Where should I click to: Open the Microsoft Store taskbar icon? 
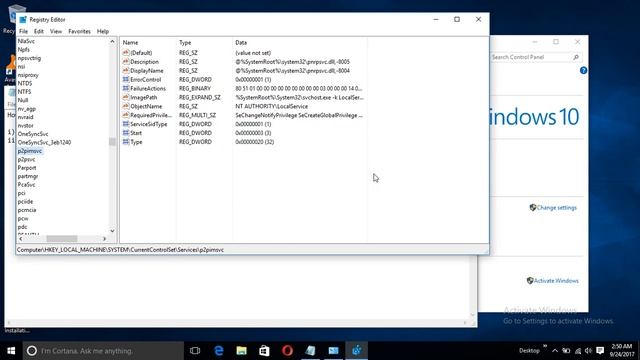264,351
